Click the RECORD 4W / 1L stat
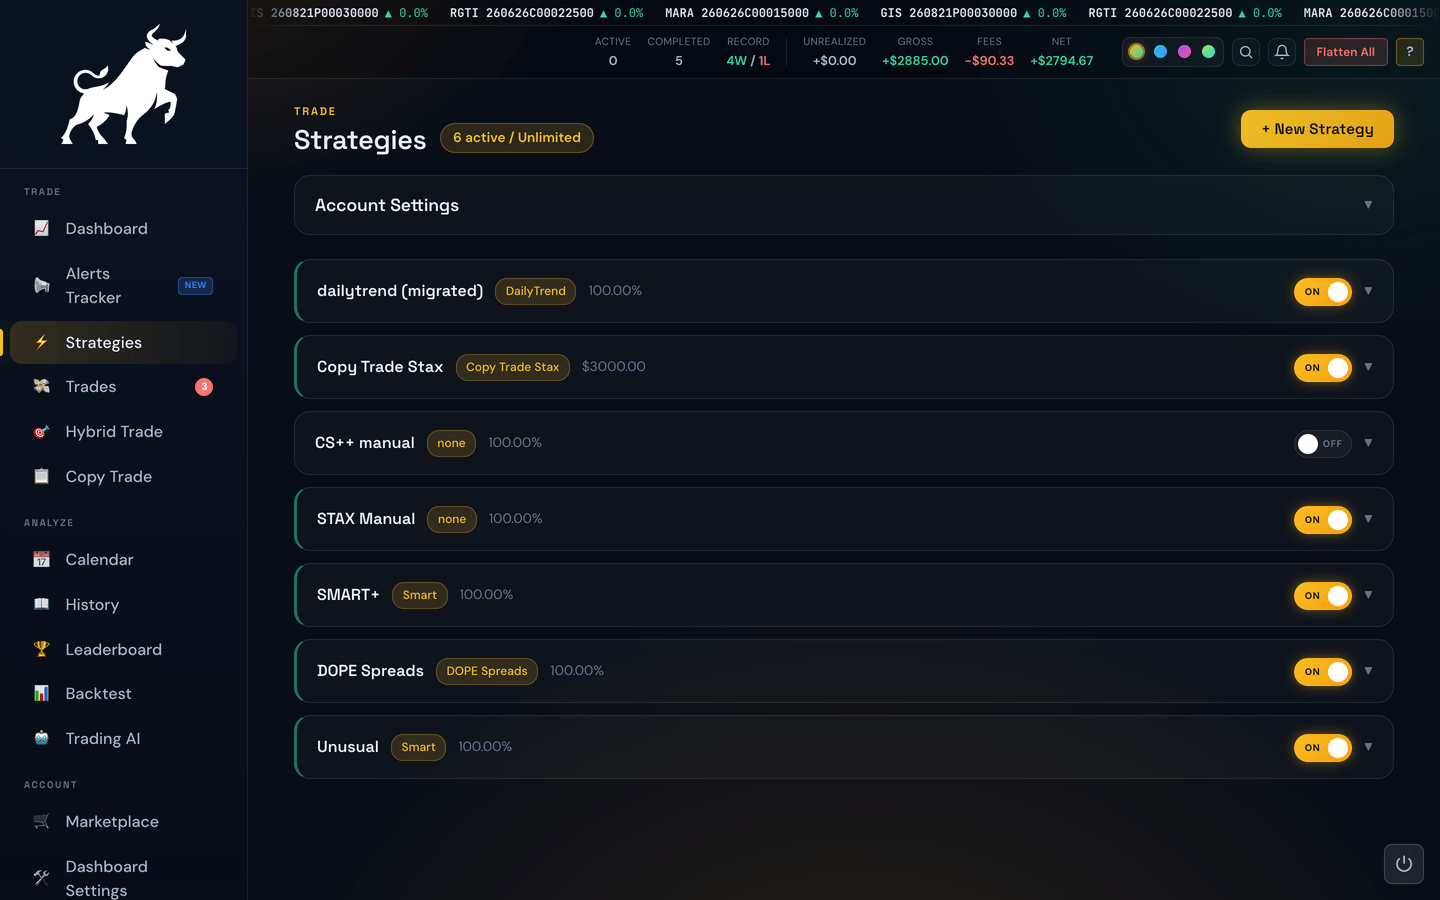 coord(748,52)
